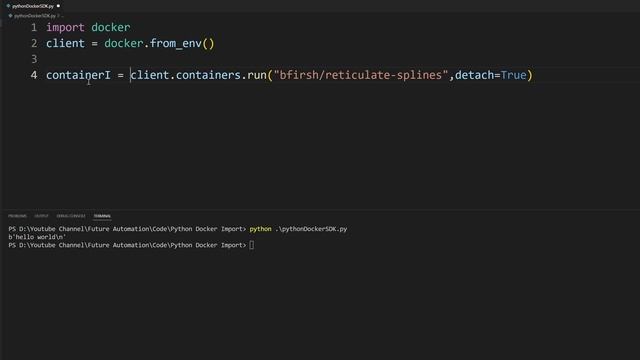640x360 pixels.
Task: Click the "bfirsh/reticulate-splines" string
Action: (x=361, y=76)
